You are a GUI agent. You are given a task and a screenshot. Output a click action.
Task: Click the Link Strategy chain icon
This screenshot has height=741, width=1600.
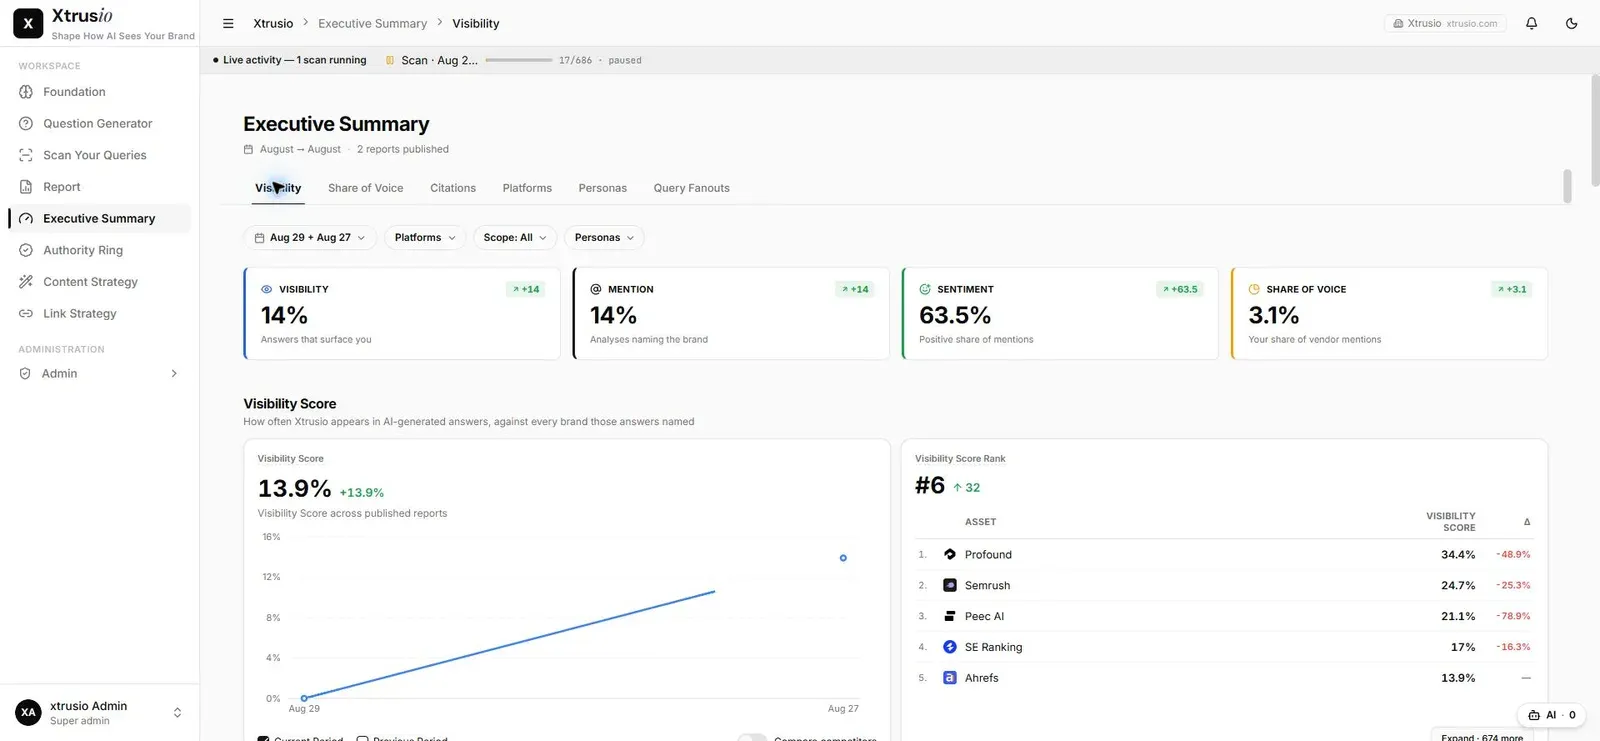(x=26, y=314)
